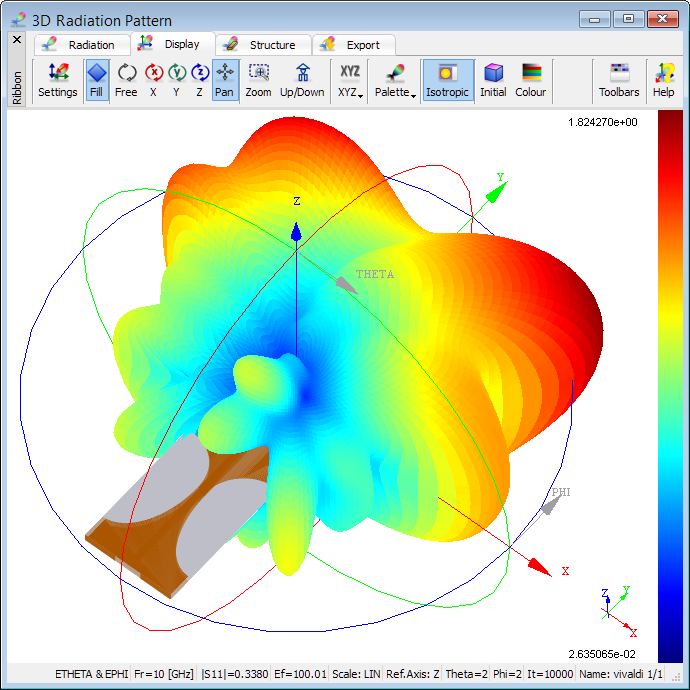
Task: Click the Up/Down view tool
Action: [x=302, y=80]
